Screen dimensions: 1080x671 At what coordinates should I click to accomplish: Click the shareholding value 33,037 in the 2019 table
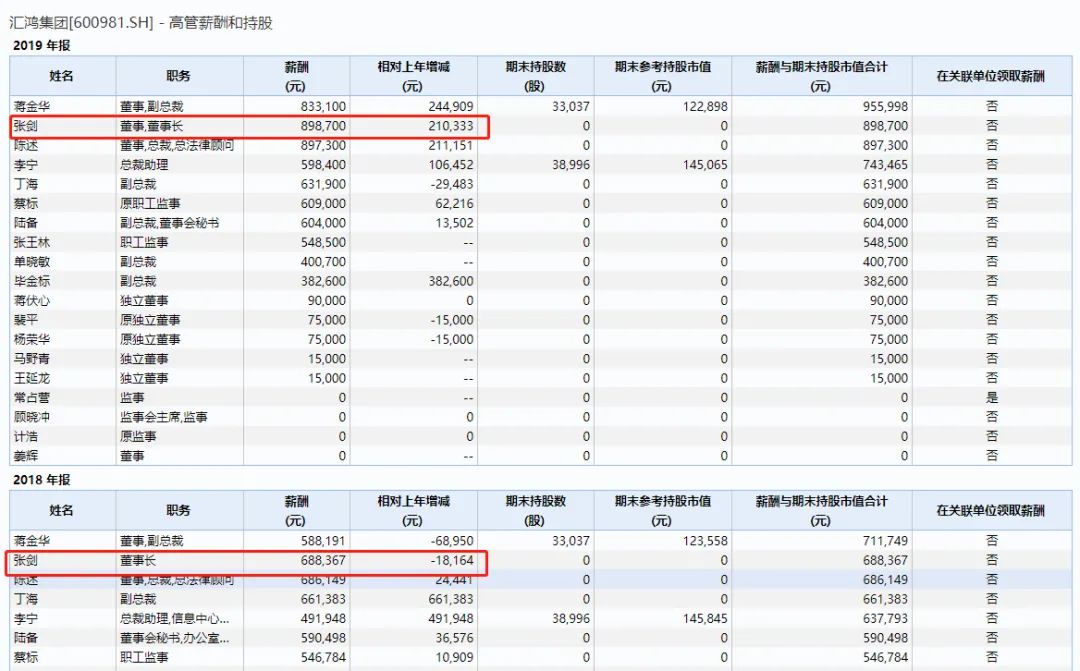[570, 107]
